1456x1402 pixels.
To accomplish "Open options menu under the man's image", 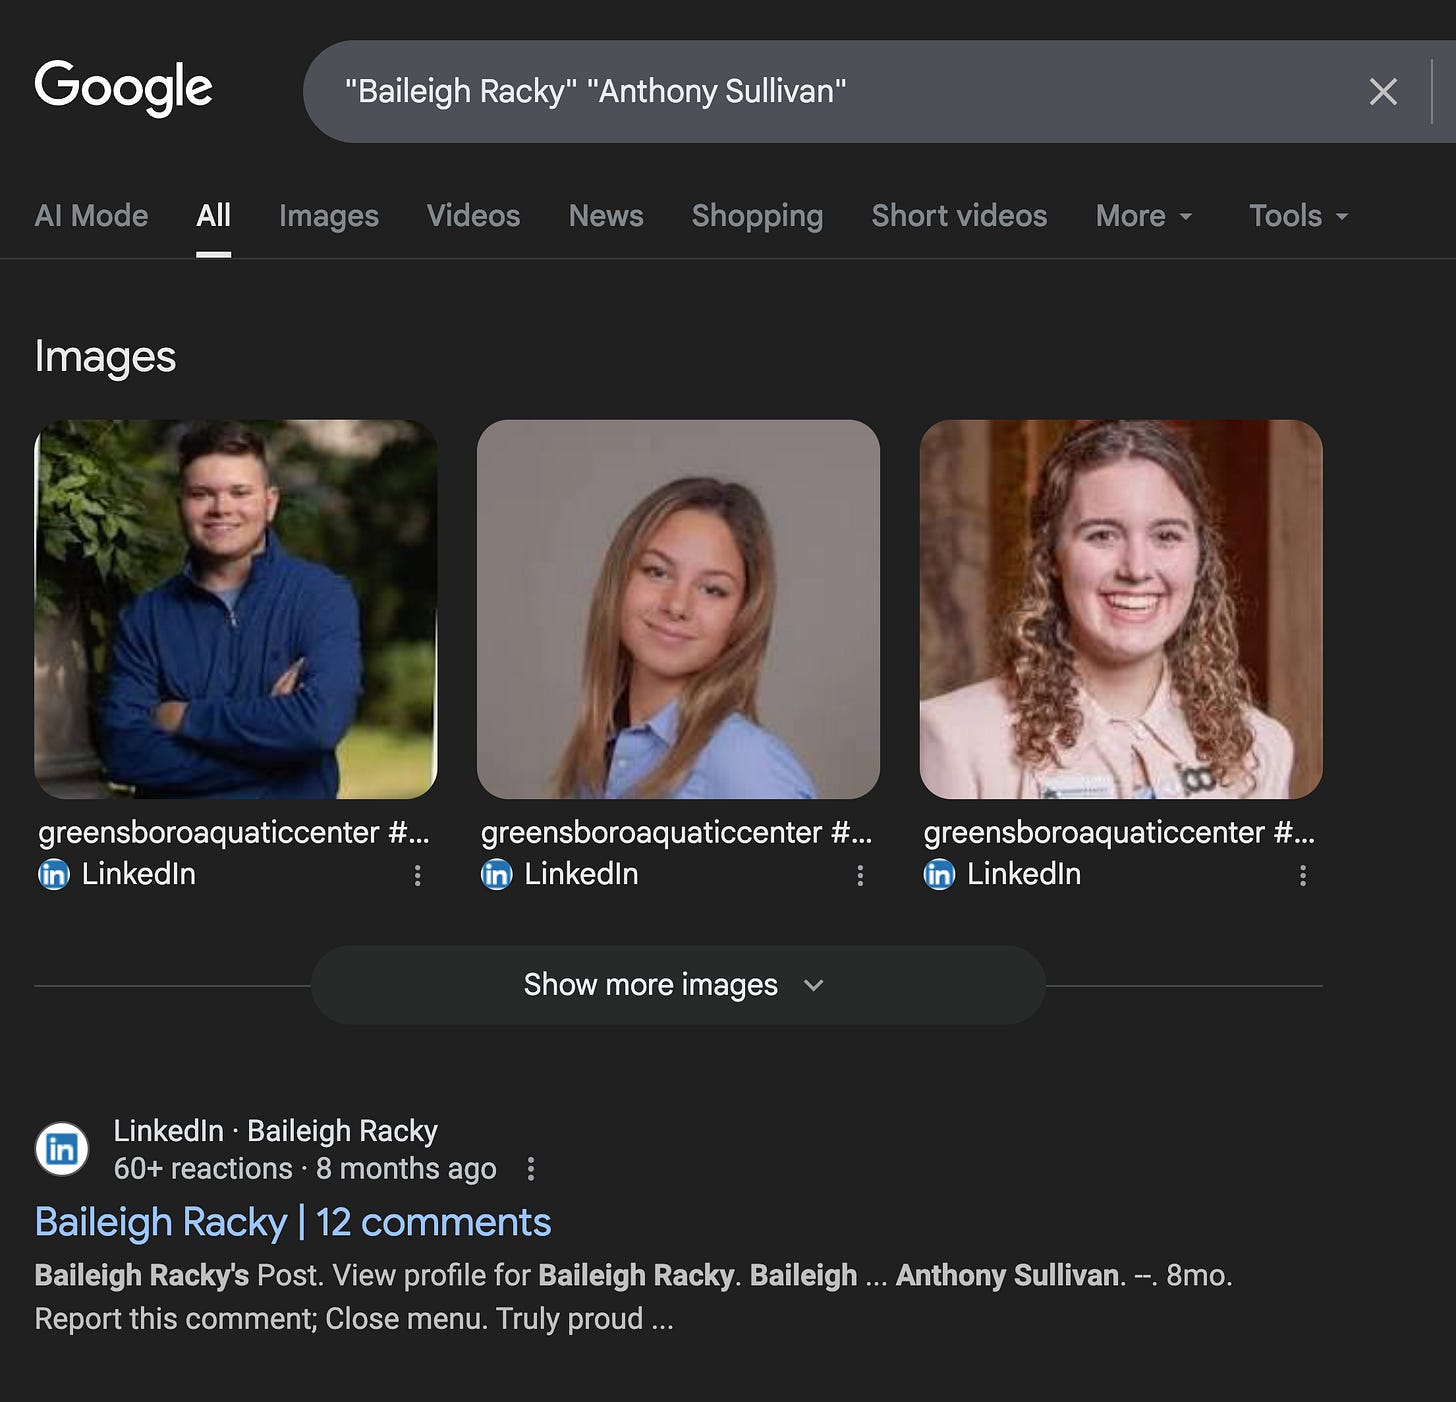I will 417,876.
